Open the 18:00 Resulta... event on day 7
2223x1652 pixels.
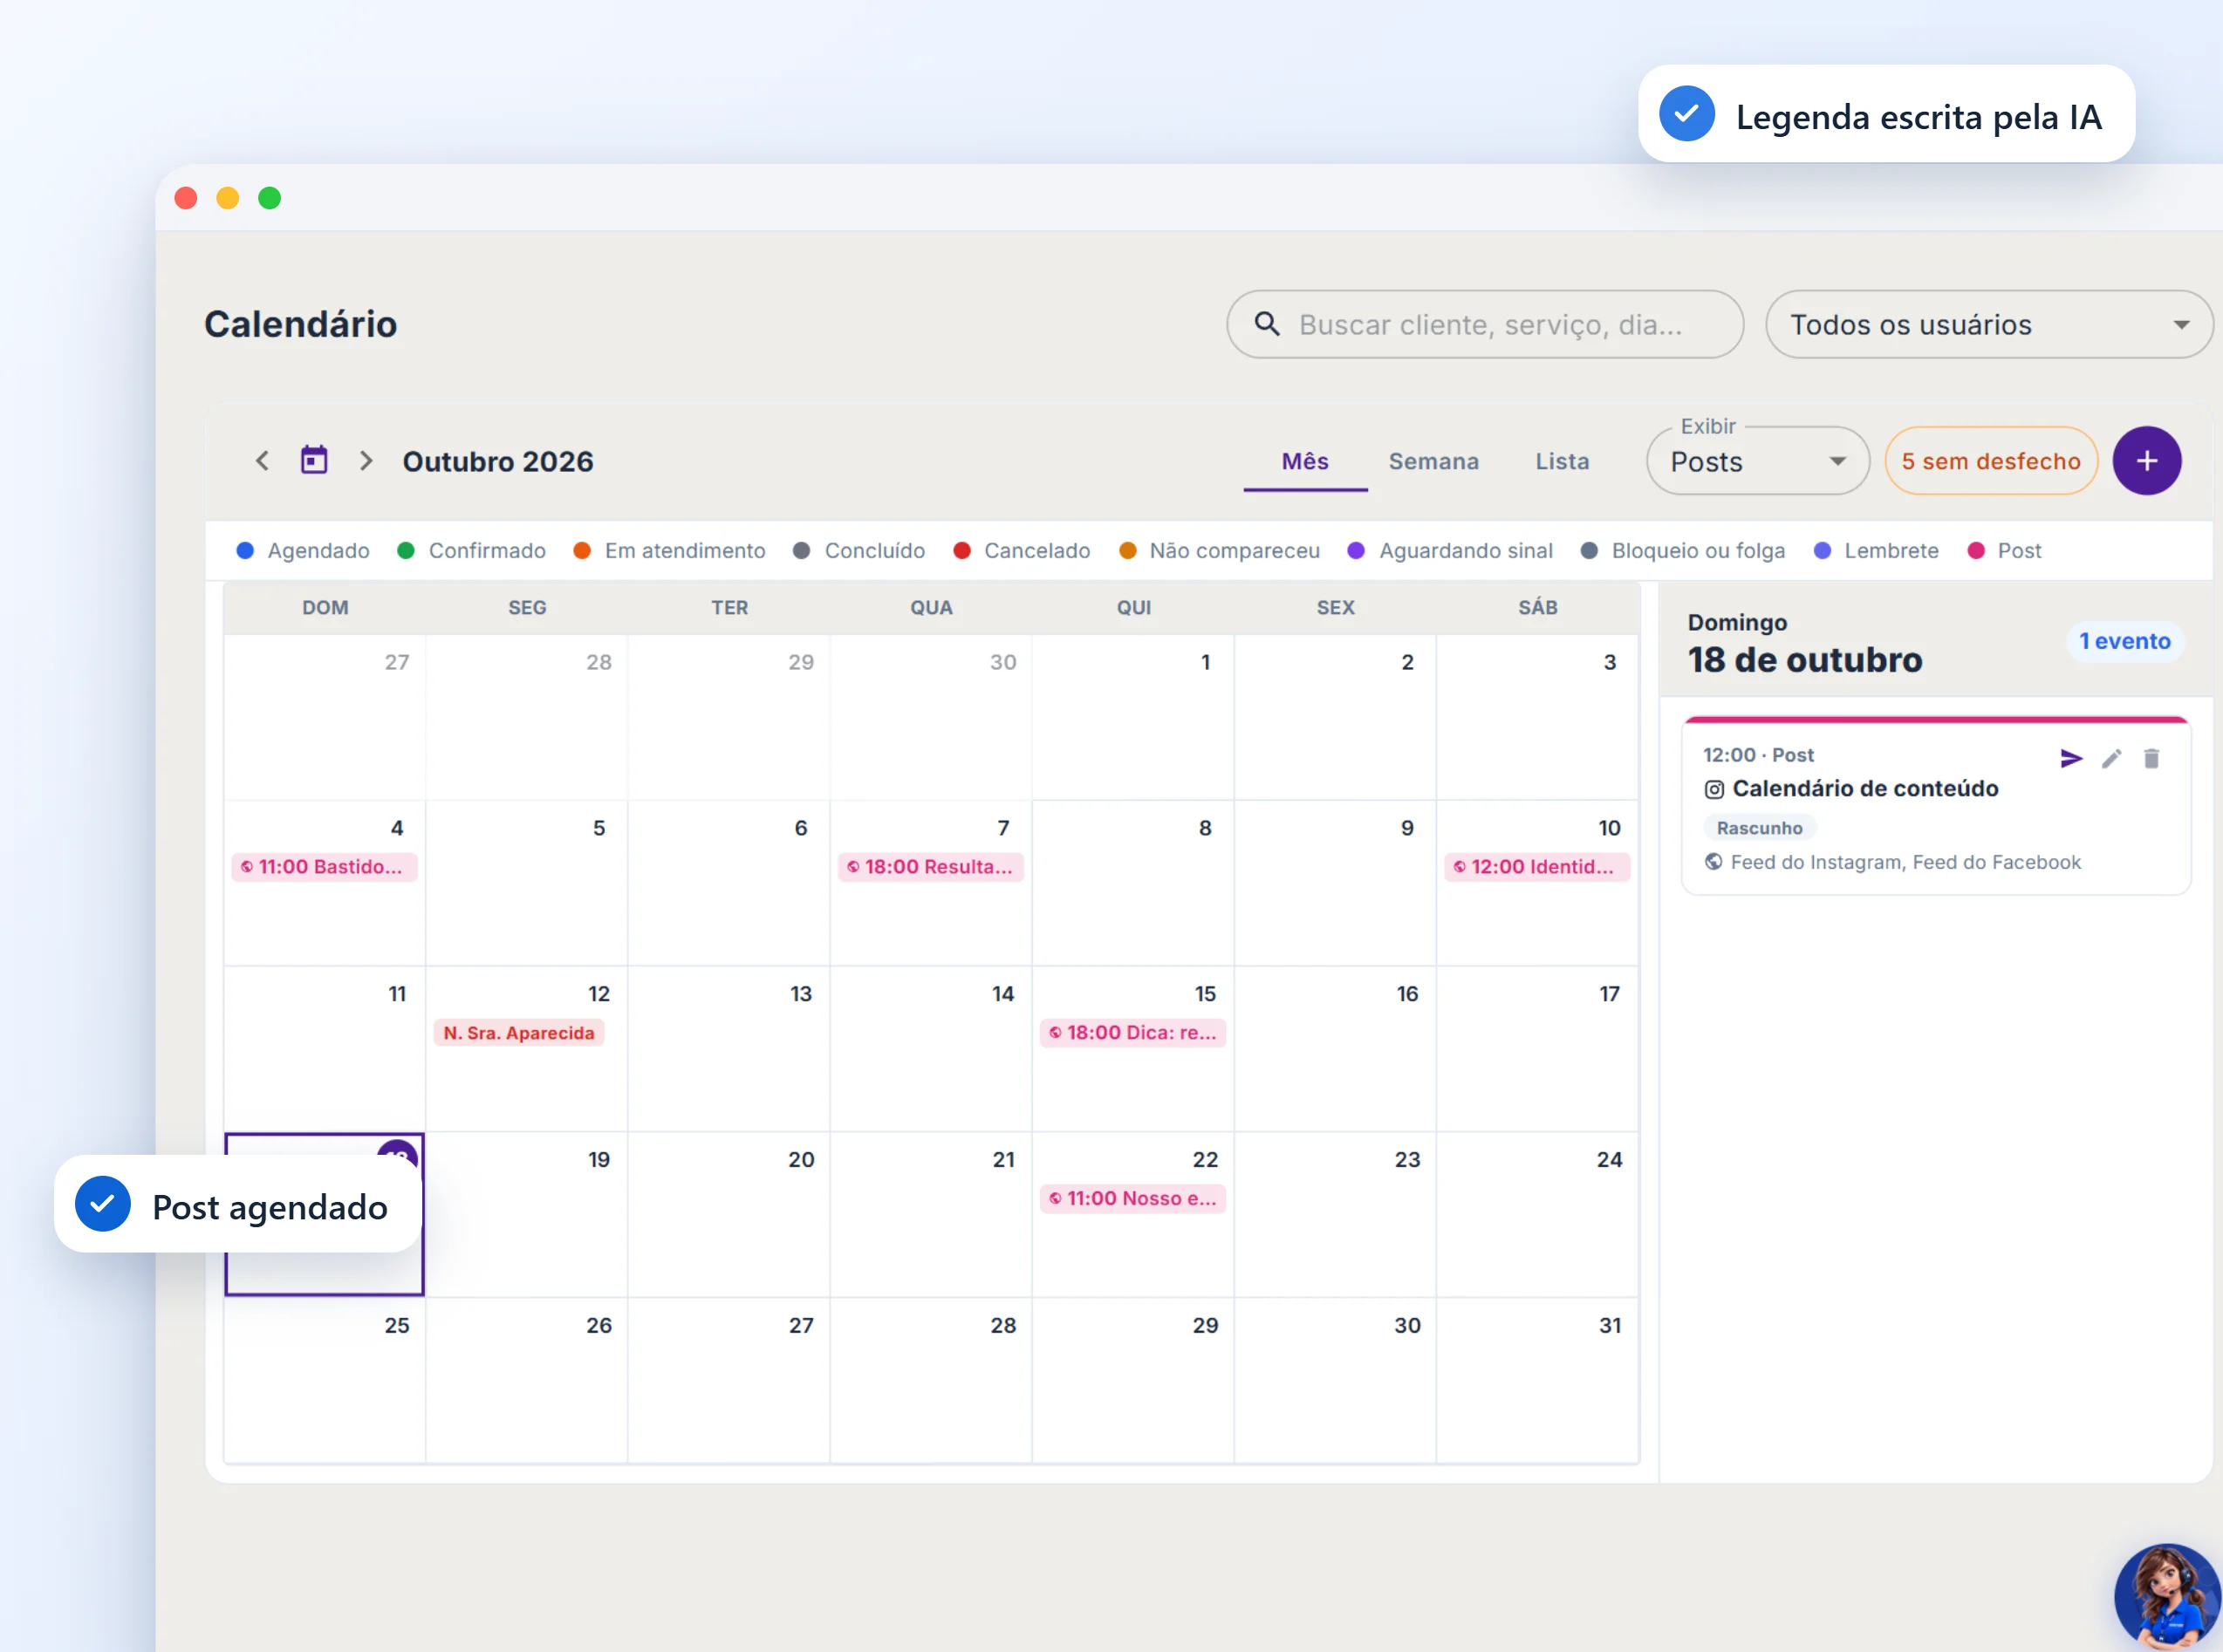tap(930, 867)
